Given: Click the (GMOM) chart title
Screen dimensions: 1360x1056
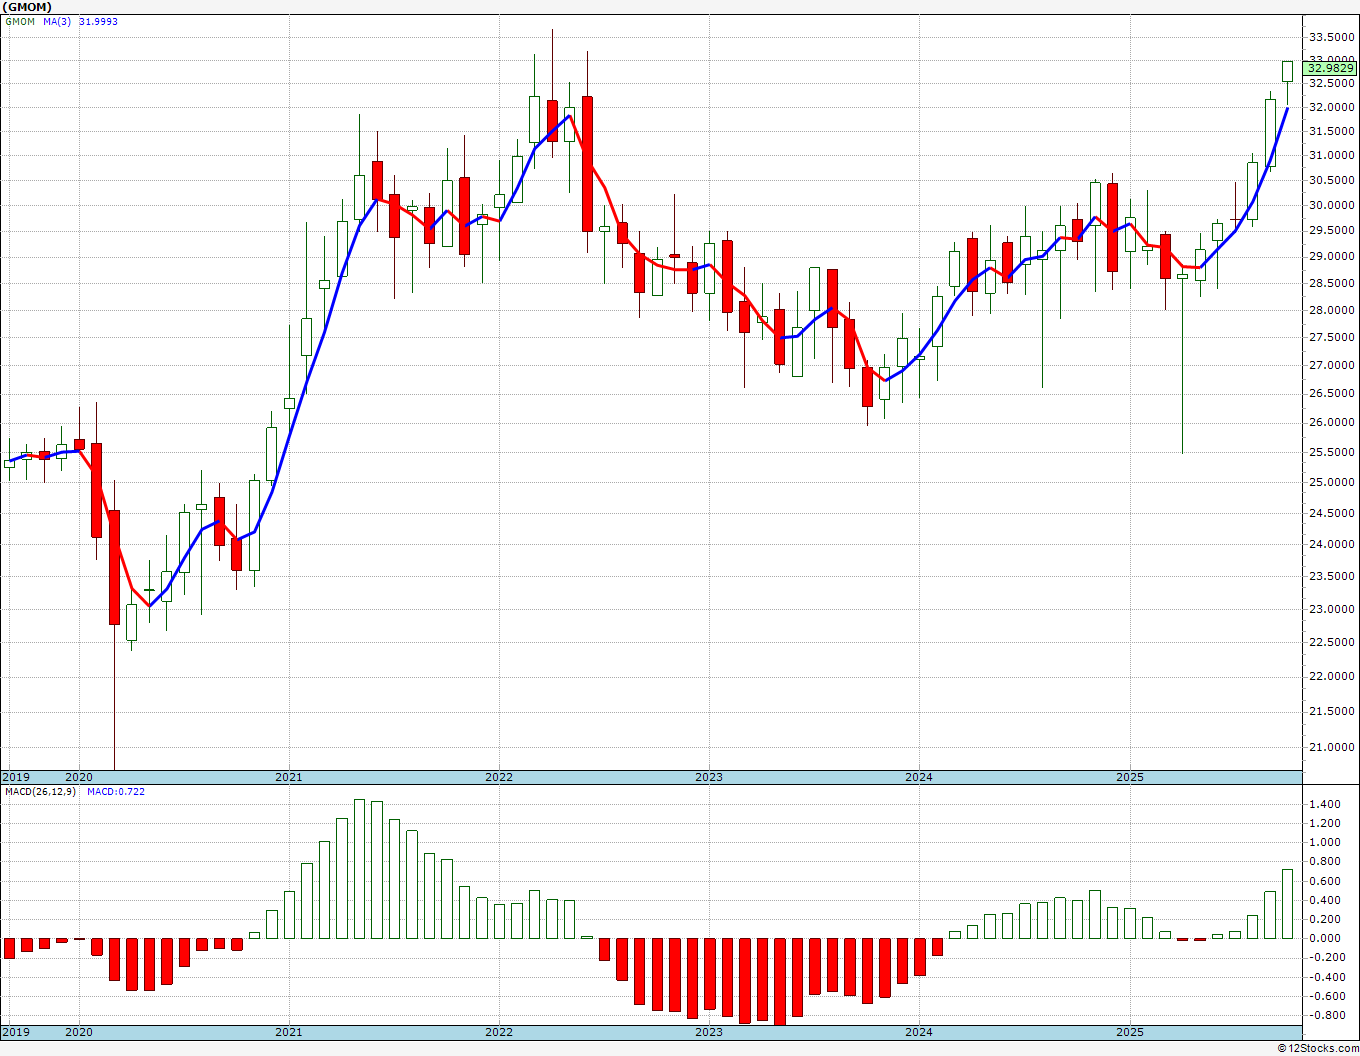Looking at the screenshot, I should 27,7.
